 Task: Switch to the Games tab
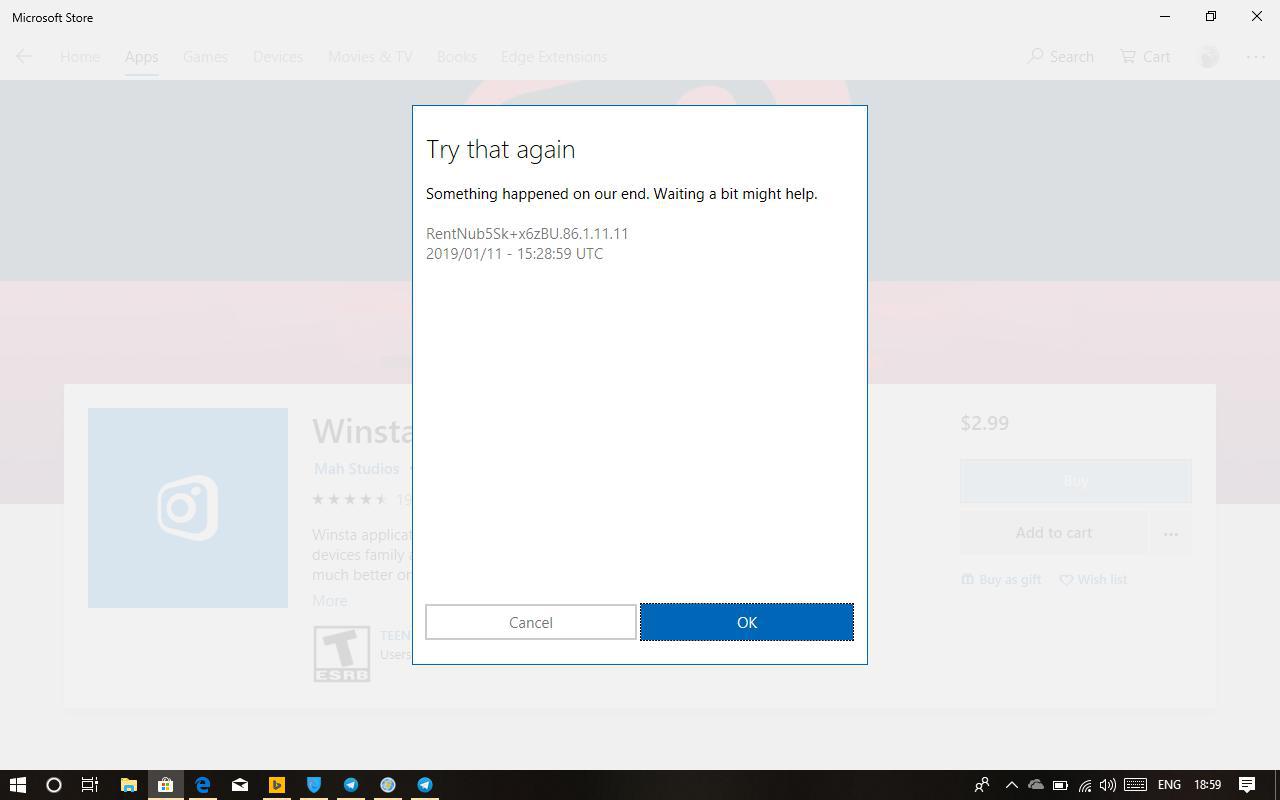coord(205,57)
